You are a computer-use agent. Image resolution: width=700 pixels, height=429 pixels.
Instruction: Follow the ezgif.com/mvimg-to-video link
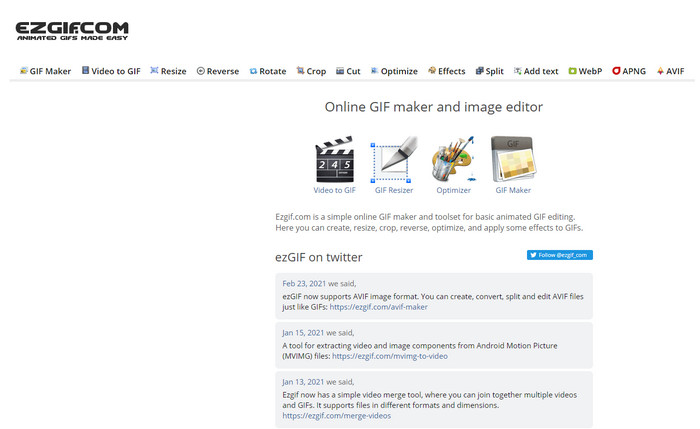[390, 356]
